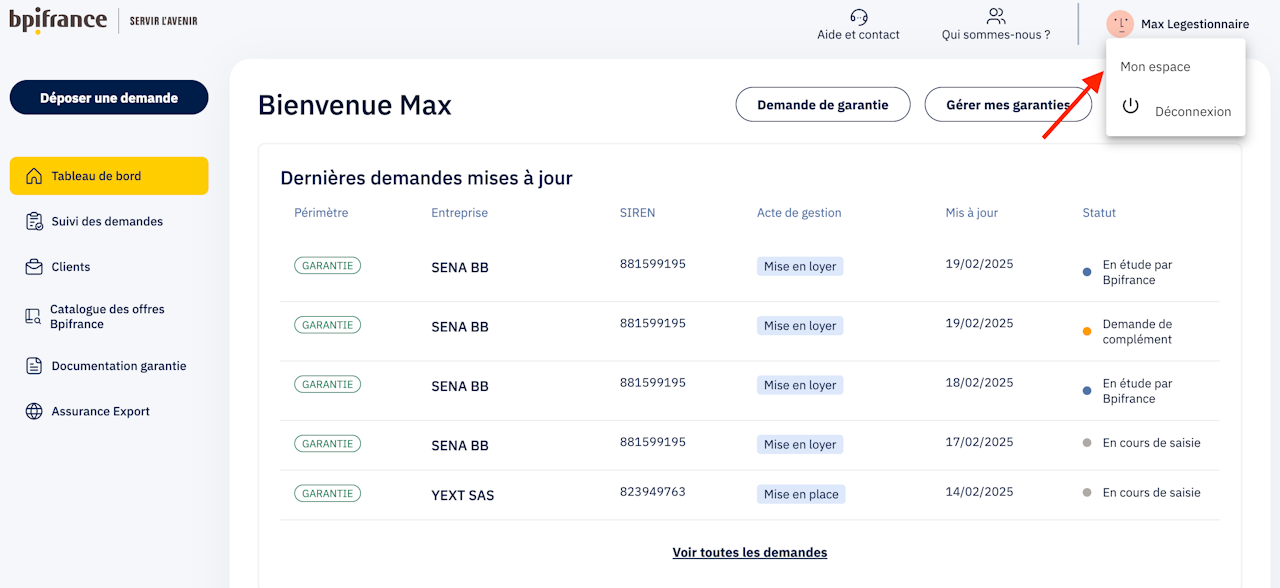This screenshot has height=588, width=1280.
Task: Open Assurance Export globe icon
Action: [x=34, y=411]
